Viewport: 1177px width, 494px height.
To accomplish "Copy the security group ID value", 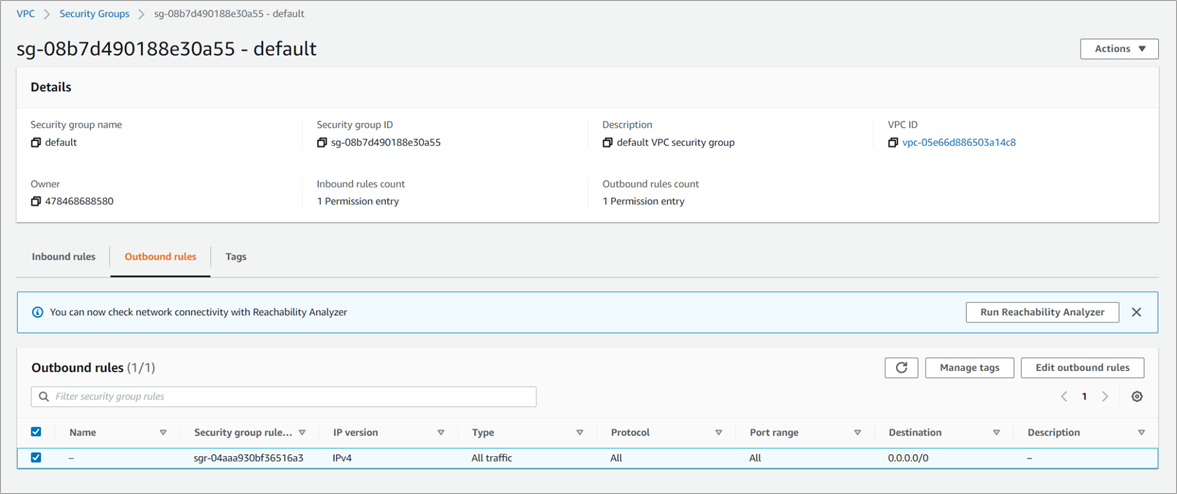I will pyautogui.click(x=322, y=143).
